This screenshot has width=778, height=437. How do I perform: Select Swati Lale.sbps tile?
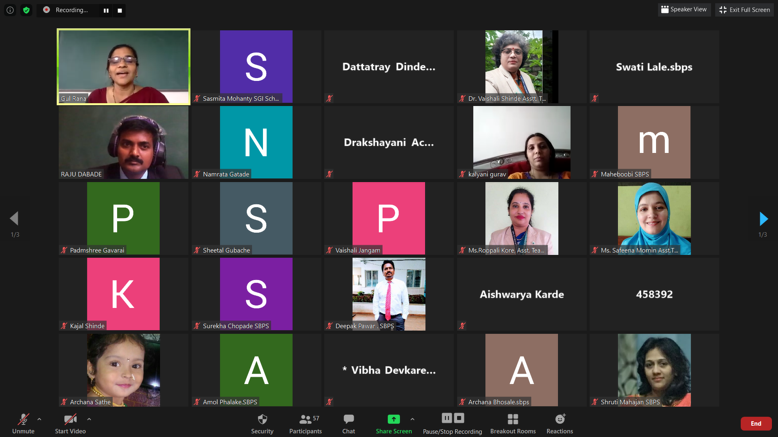pos(654,66)
